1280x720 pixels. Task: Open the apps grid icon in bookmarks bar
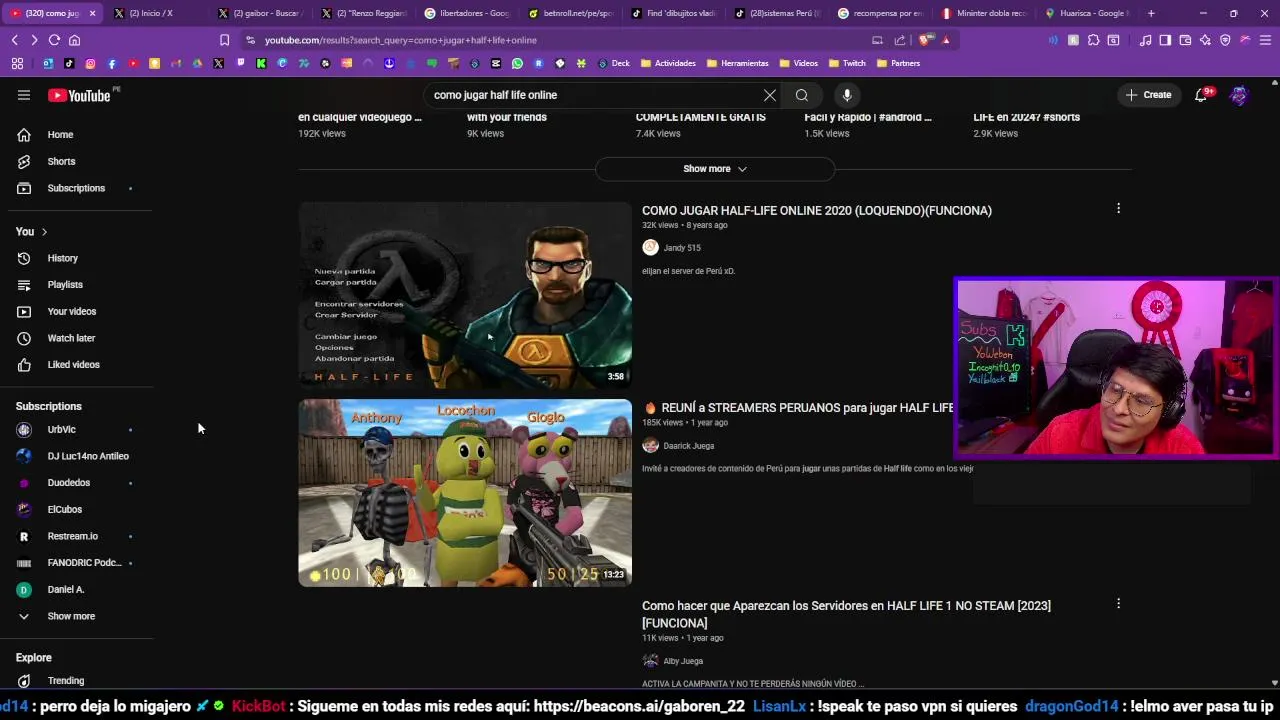[17, 63]
